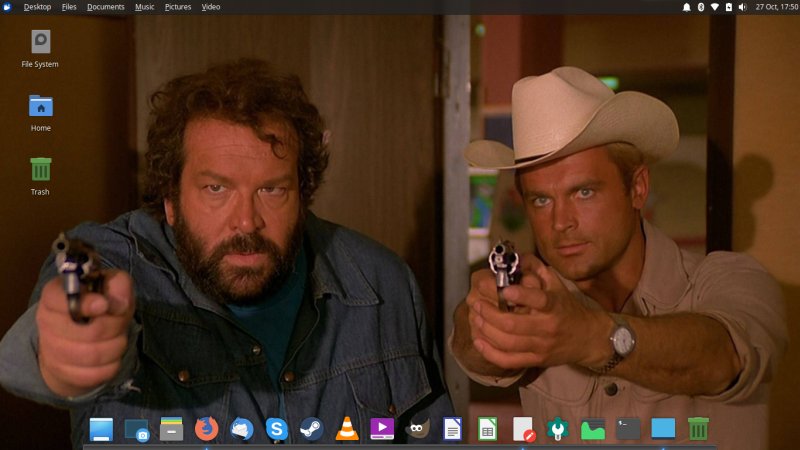Open the Files menu in the top panel
Viewport: 800px width, 450px height.
pos(69,7)
